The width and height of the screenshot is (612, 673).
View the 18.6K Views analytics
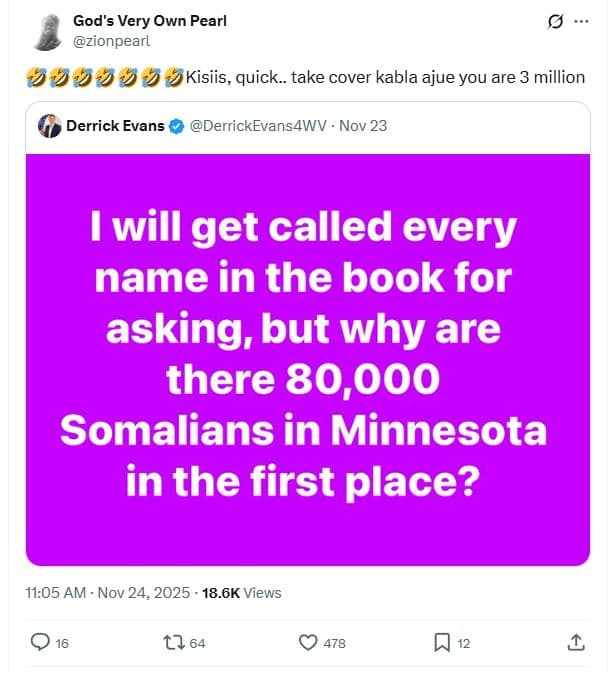[242, 593]
